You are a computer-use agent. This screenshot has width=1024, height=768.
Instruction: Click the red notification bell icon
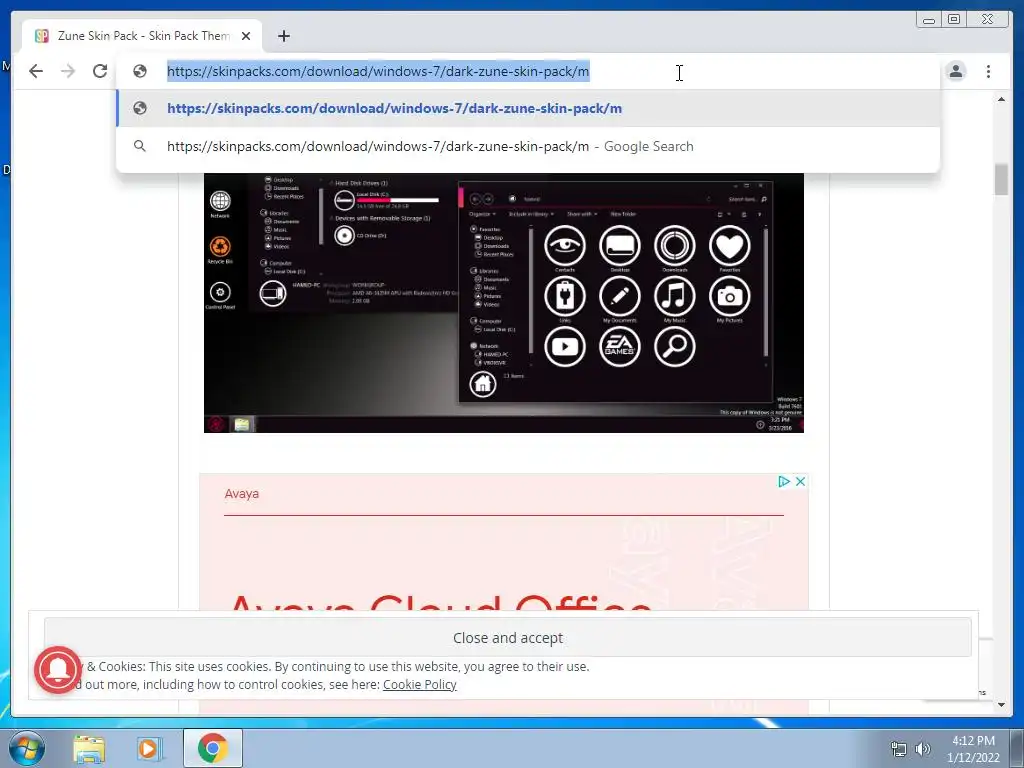58,669
